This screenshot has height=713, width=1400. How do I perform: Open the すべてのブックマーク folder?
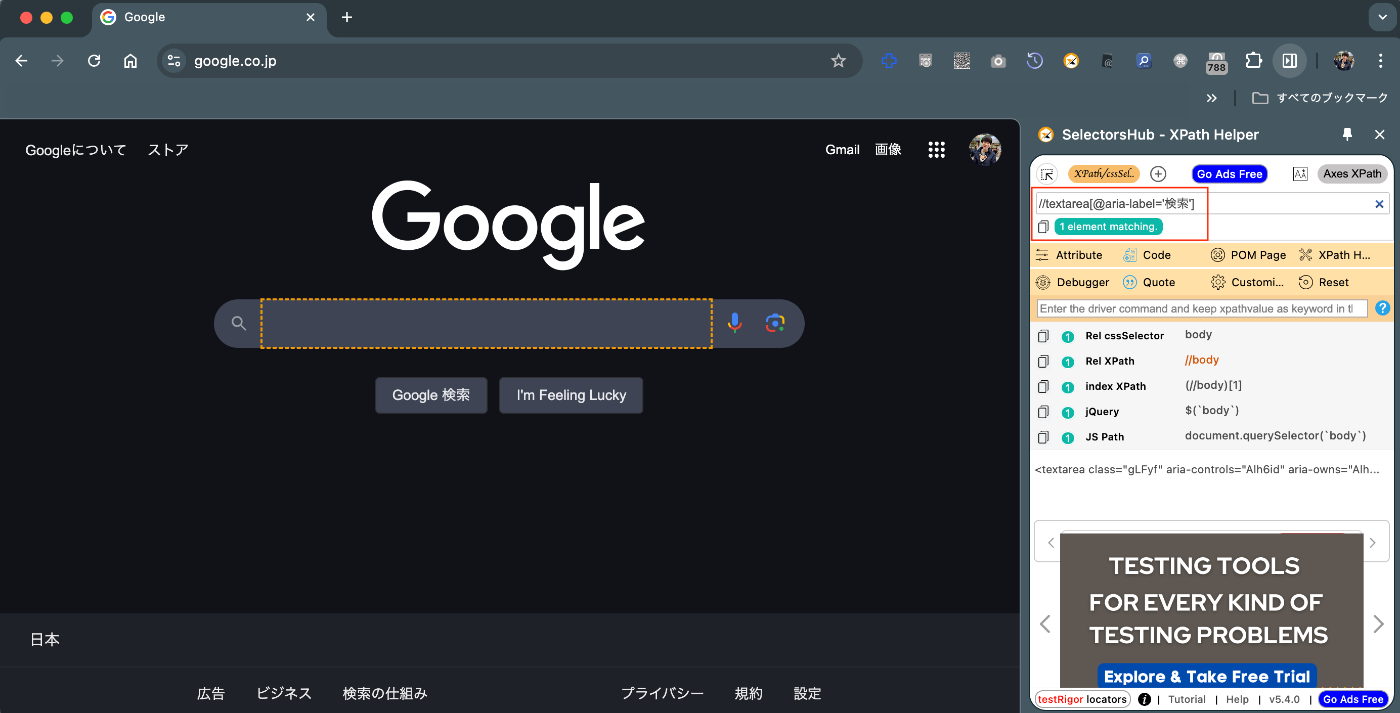[1320, 98]
